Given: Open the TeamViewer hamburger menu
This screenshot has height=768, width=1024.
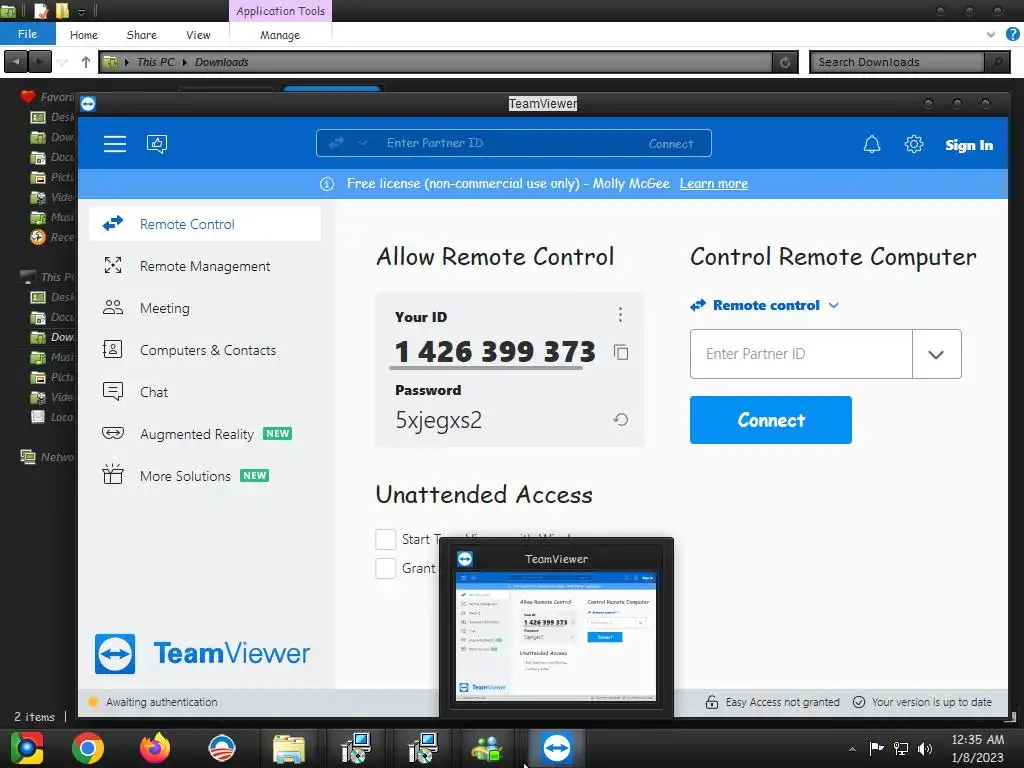Looking at the screenshot, I should pyautogui.click(x=114, y=144).
